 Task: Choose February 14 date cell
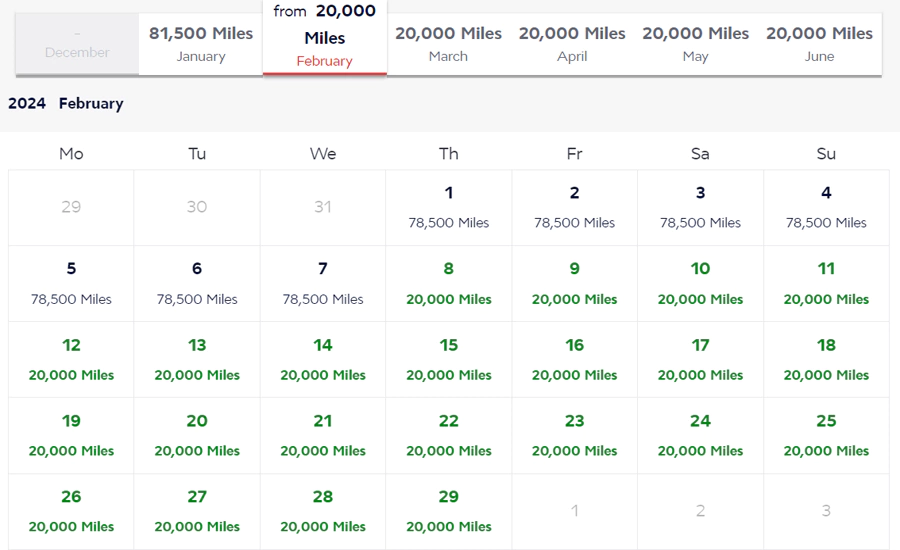click(x=322, y=359)
